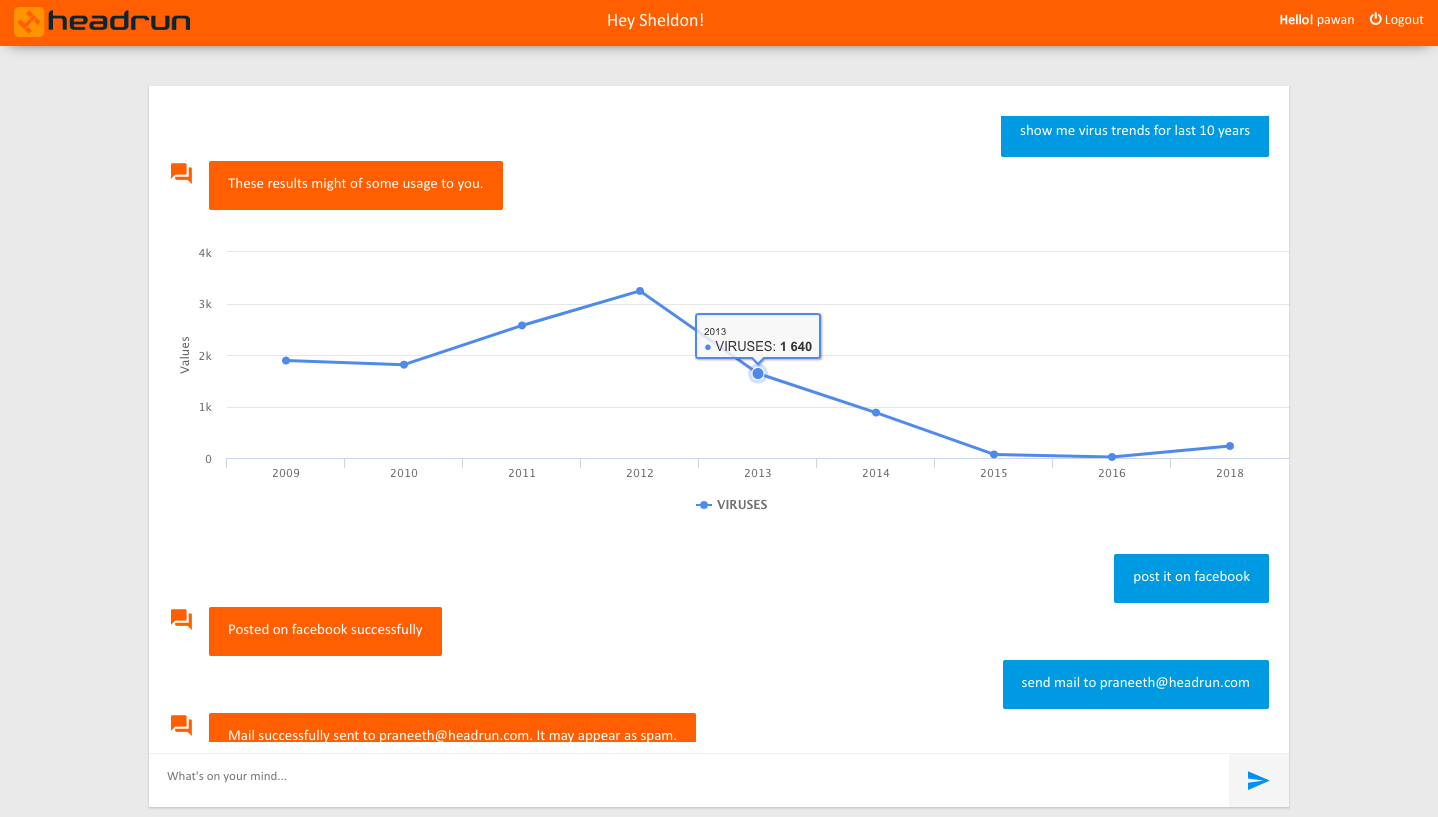Click chat icon beside 'Posted on facebook successfully'
The image size is (1438, 817).
(x=181, y=619)
